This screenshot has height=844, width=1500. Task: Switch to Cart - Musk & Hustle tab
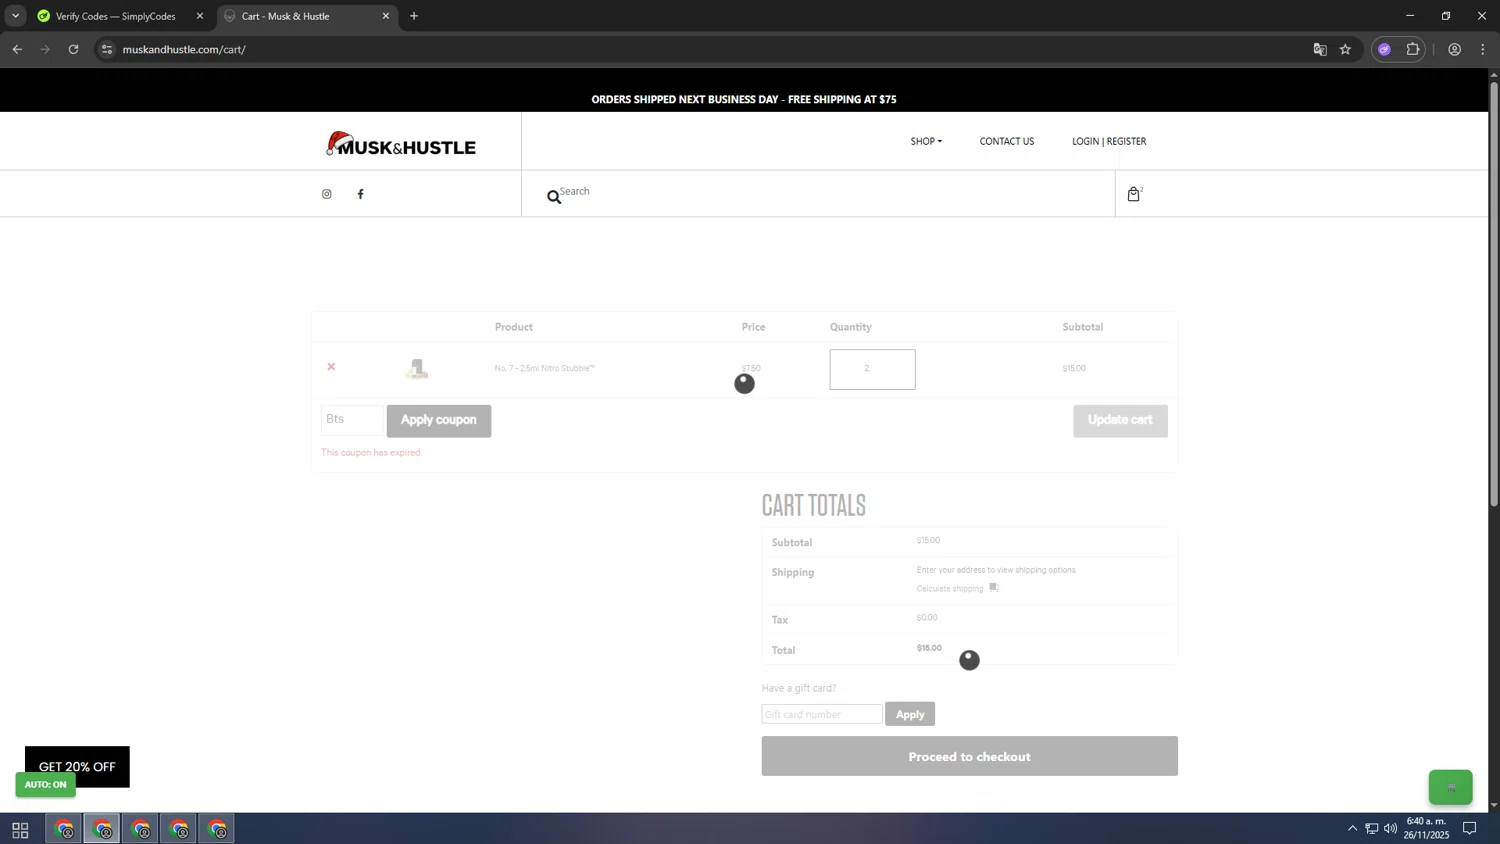[x=306, y=16]
